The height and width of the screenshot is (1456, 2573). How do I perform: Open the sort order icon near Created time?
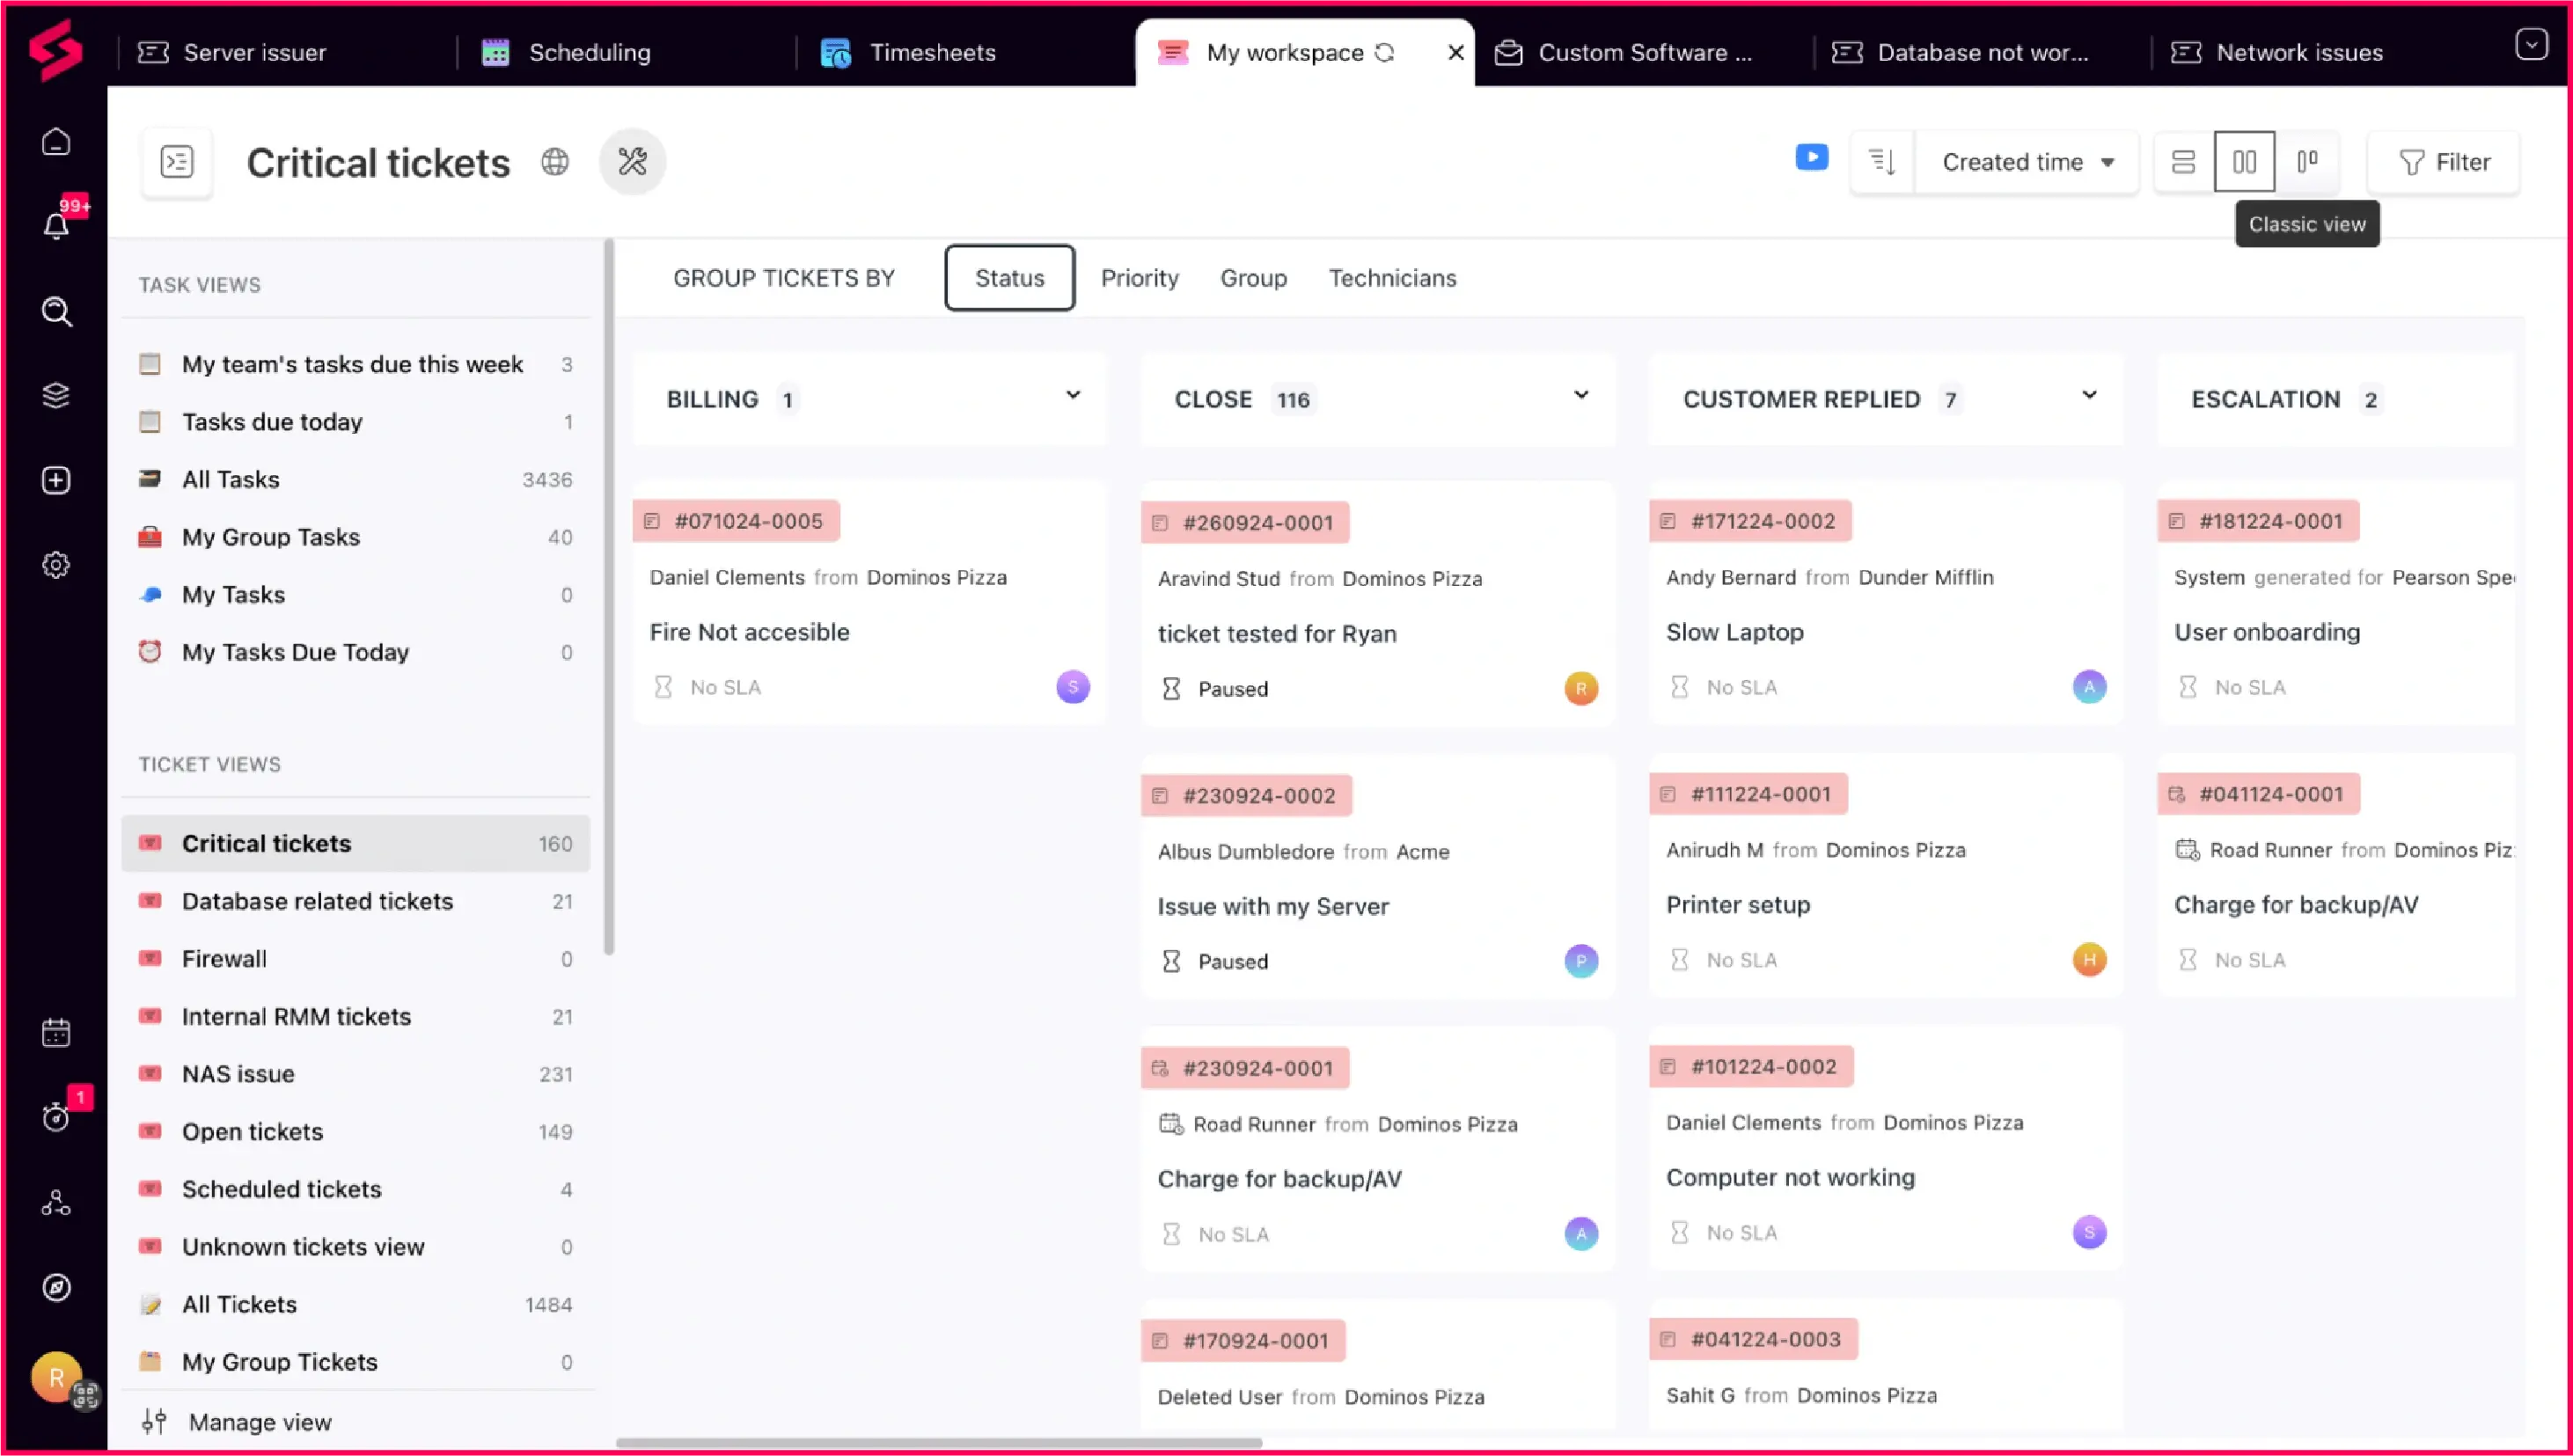point(1881,161)
